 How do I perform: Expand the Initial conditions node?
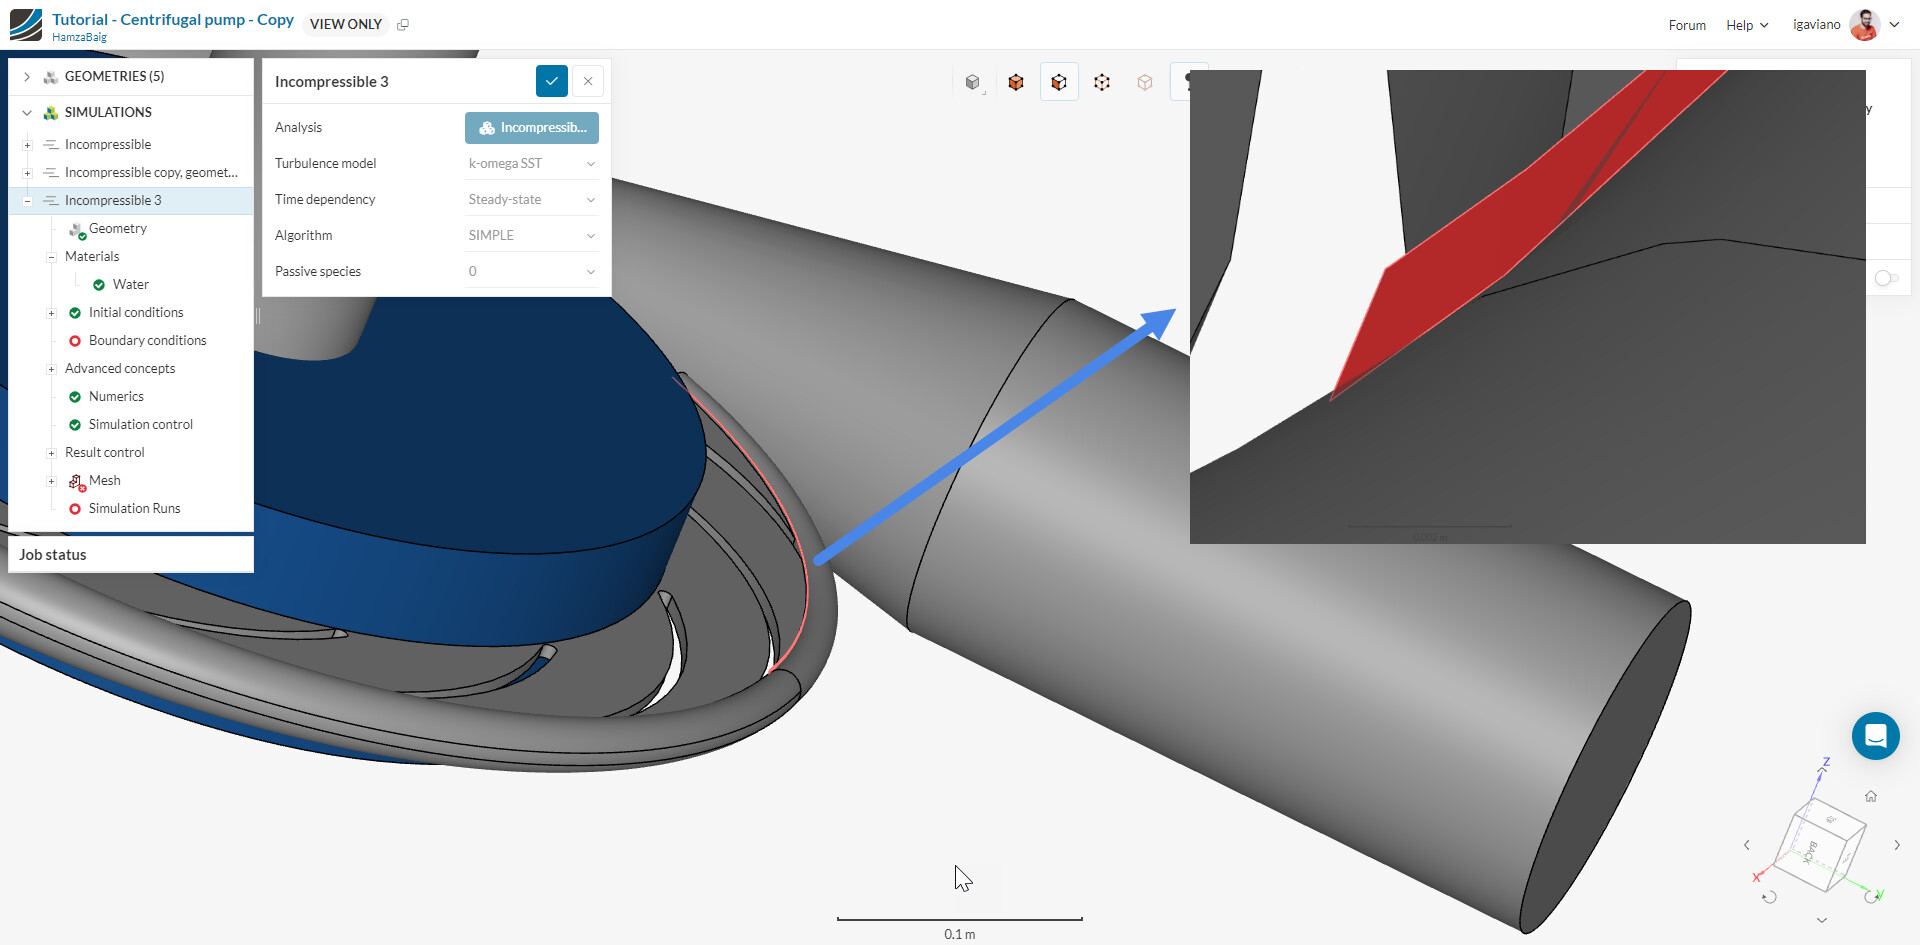[x=51, y=313]
